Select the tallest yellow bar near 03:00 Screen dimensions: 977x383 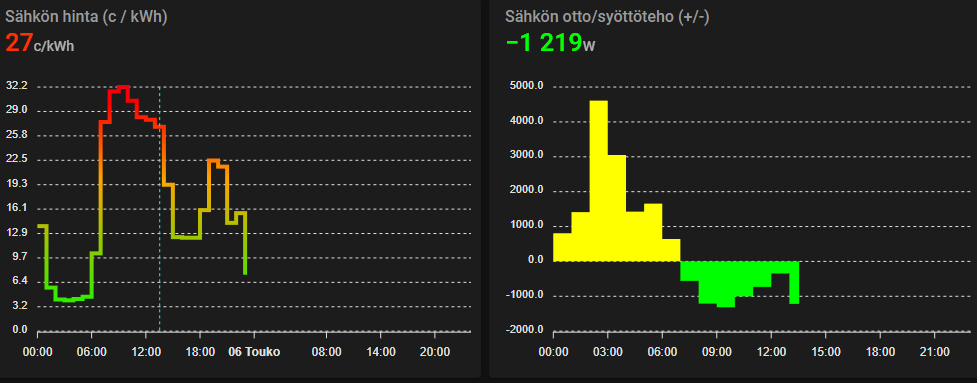598,181
